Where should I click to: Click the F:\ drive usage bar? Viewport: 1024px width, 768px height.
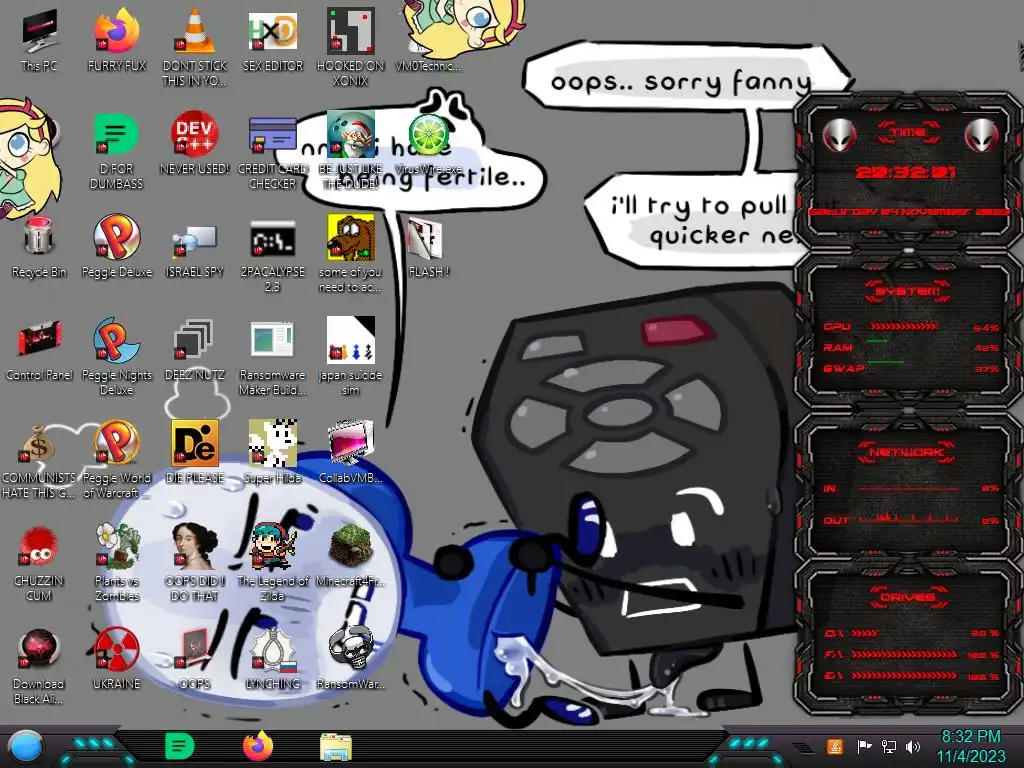904,654
